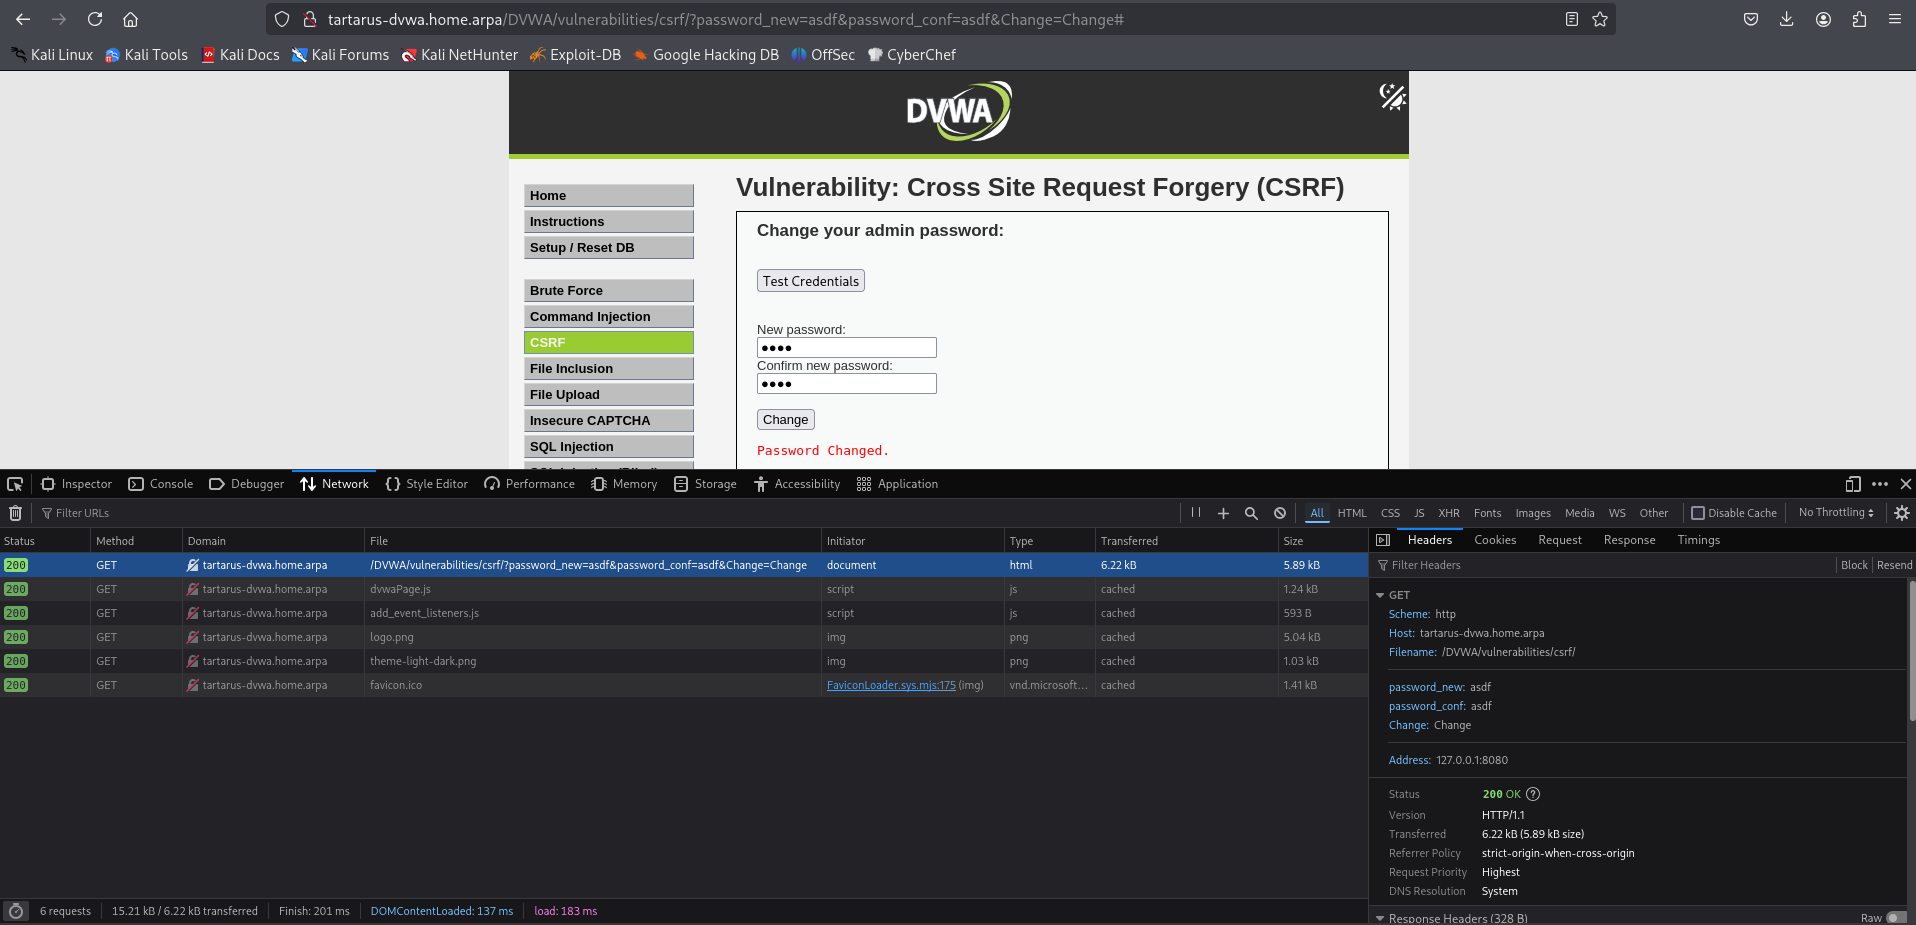Screen dimensions: 1916x925
Task: Open request blocking panel icon
Action: (x=1280, y=513)
